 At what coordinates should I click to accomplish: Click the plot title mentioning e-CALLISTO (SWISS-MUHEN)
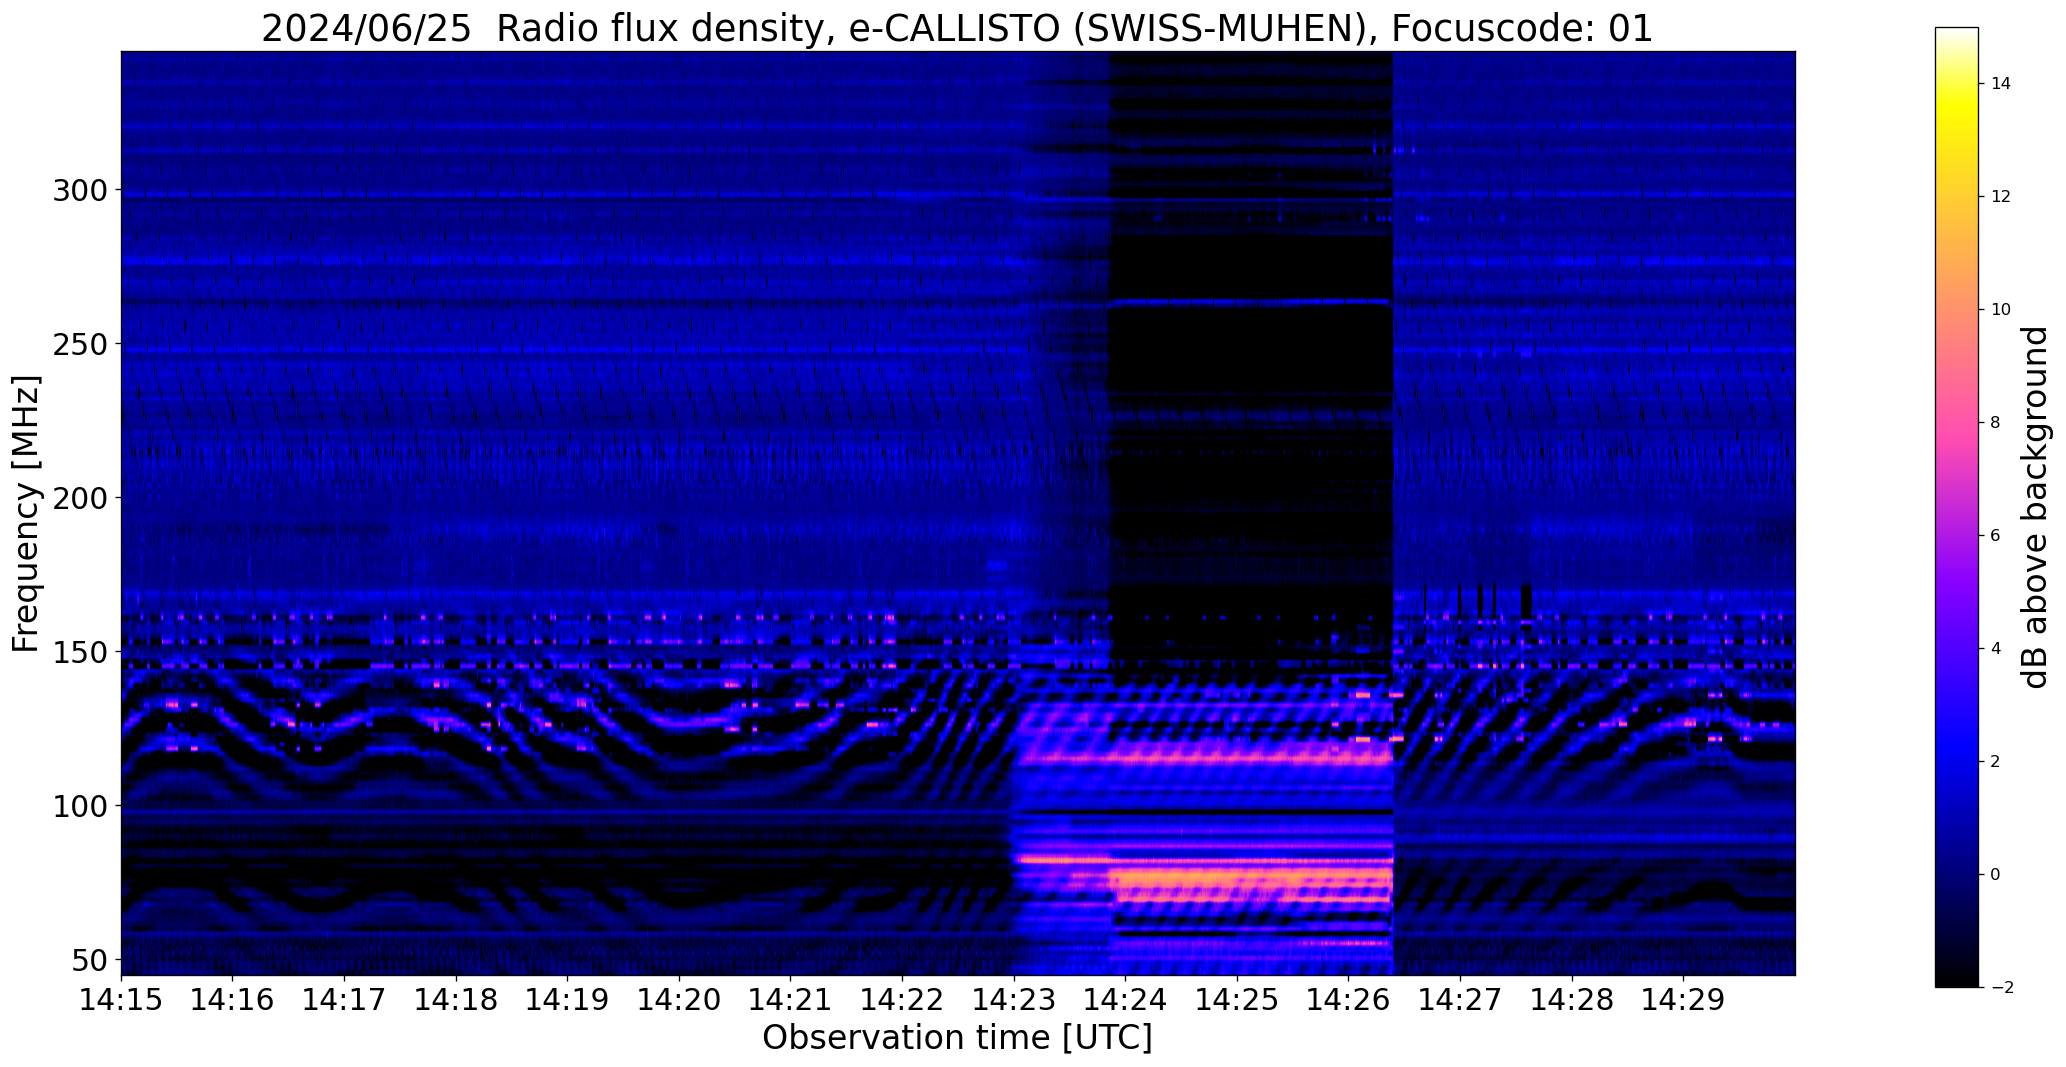pos(957,29)
